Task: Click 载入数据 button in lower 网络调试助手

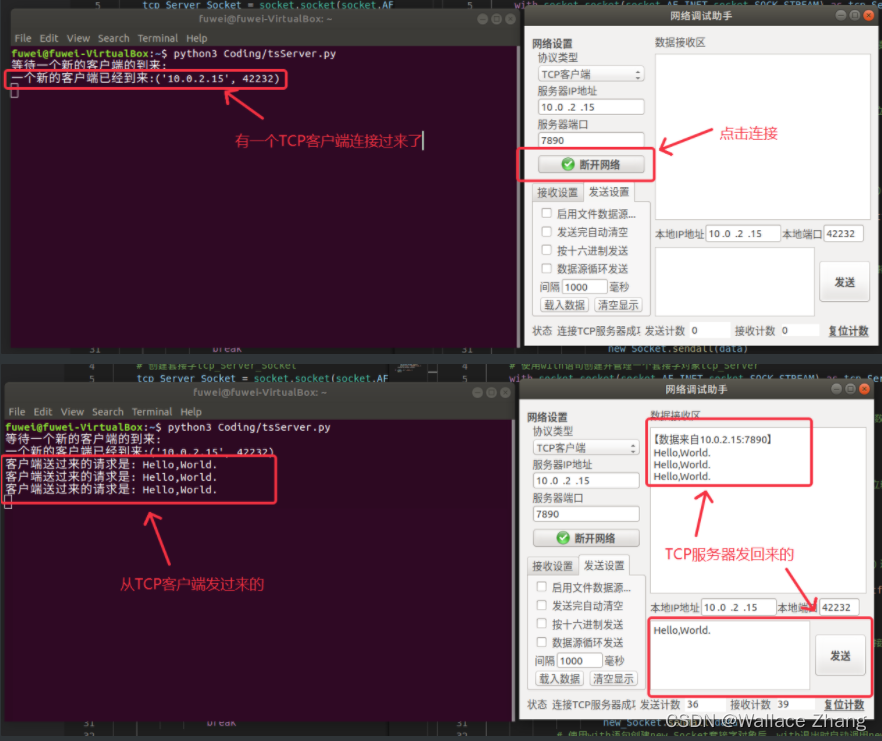Action: pos(560,679)
